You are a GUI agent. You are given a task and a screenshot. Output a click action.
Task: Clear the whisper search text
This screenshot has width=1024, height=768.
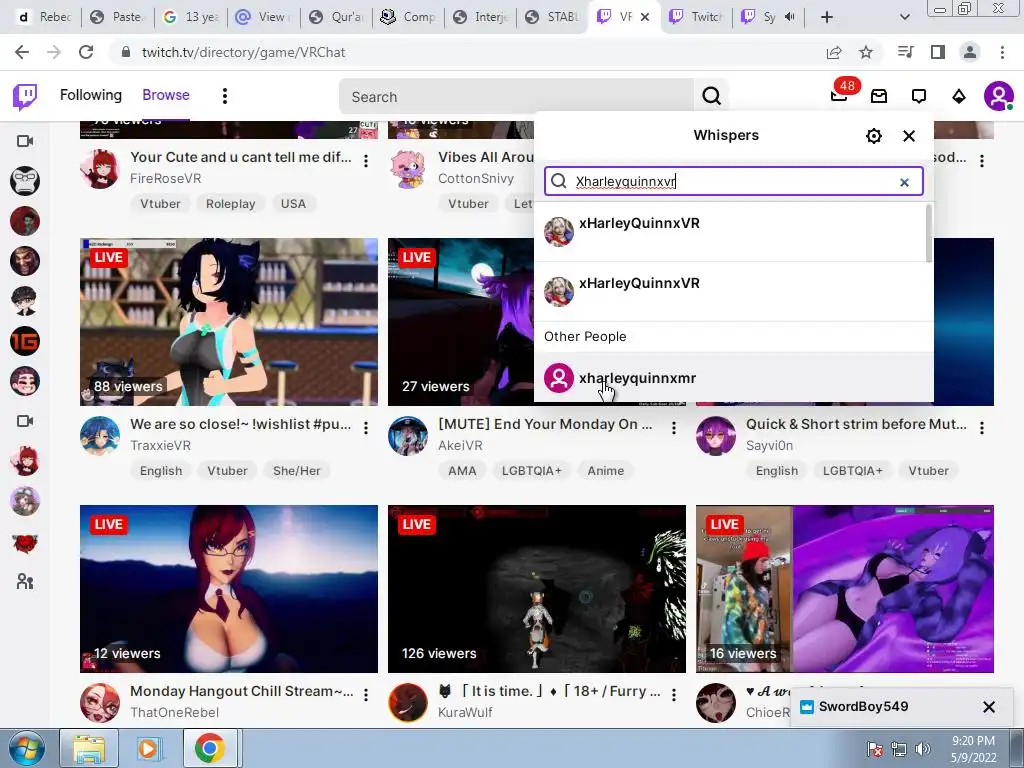click(904, 182)
